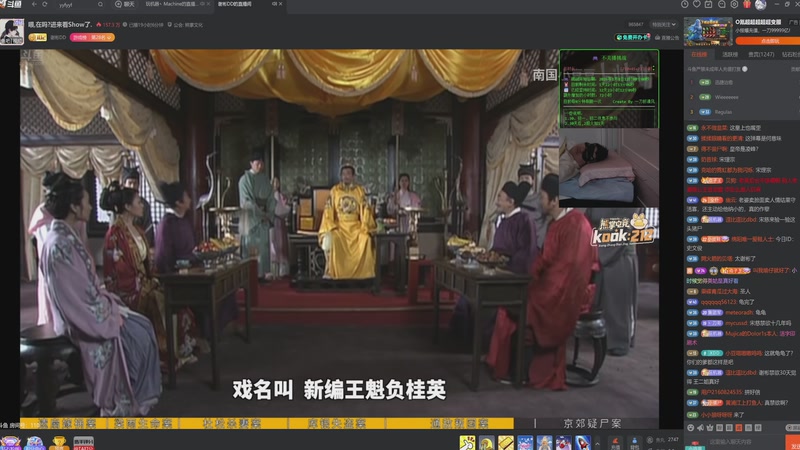The height and width of the screenshot is (450, 800).
Task: Toggle the pill switch in chat toolbar
Action: coord(793,428)
